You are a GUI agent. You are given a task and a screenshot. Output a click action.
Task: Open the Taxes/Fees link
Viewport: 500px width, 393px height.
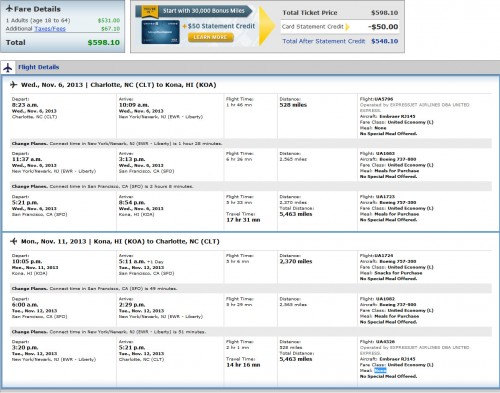(50, 29)
